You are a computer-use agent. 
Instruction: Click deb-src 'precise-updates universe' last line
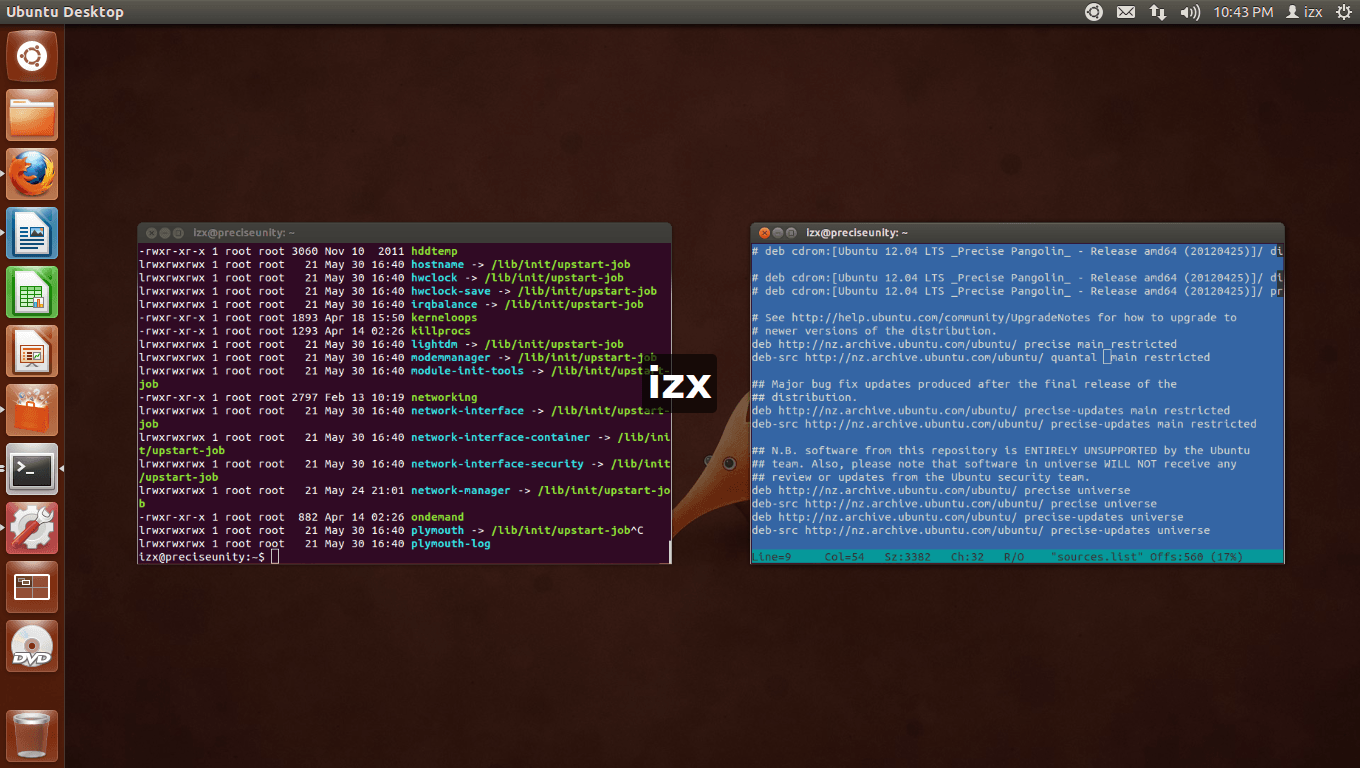tap(981, 530)
